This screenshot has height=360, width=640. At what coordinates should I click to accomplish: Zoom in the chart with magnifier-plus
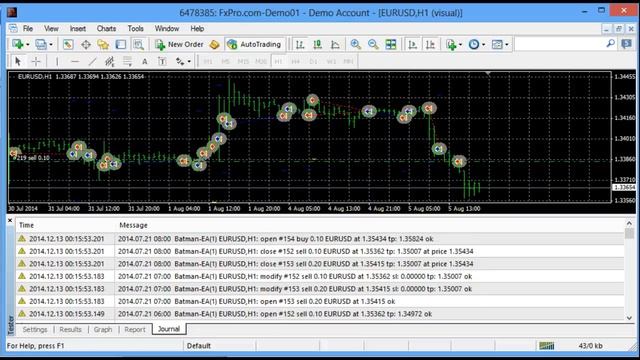pos(356,44)
